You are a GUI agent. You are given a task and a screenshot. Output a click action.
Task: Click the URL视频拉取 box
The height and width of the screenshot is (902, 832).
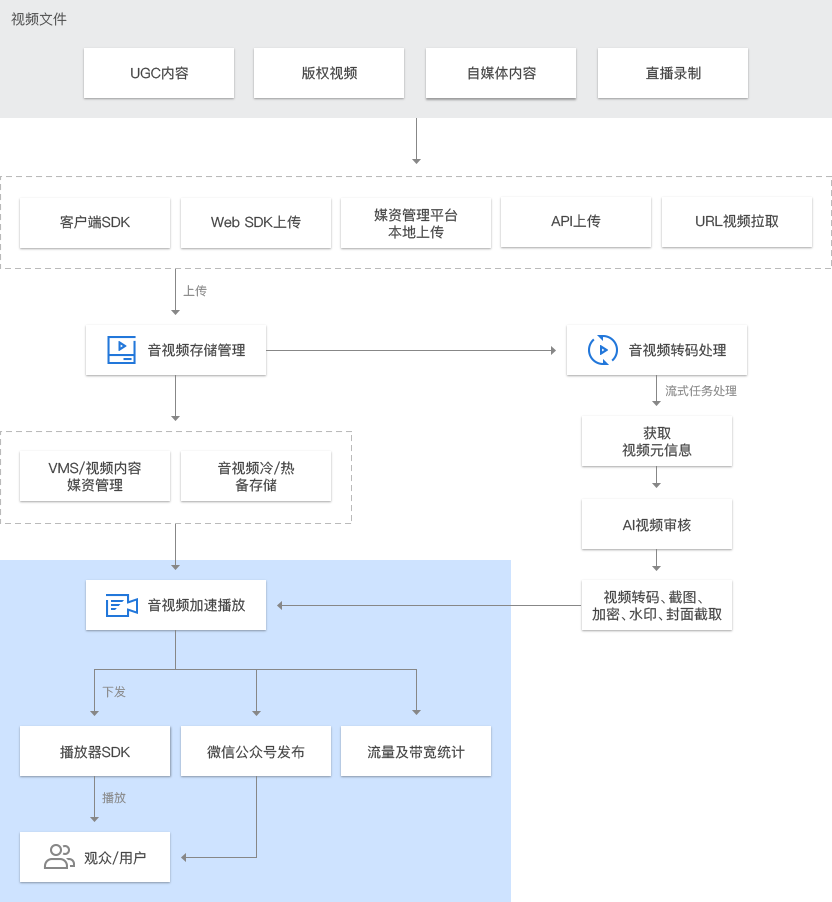pyautogui.click(x=736, y=222)
